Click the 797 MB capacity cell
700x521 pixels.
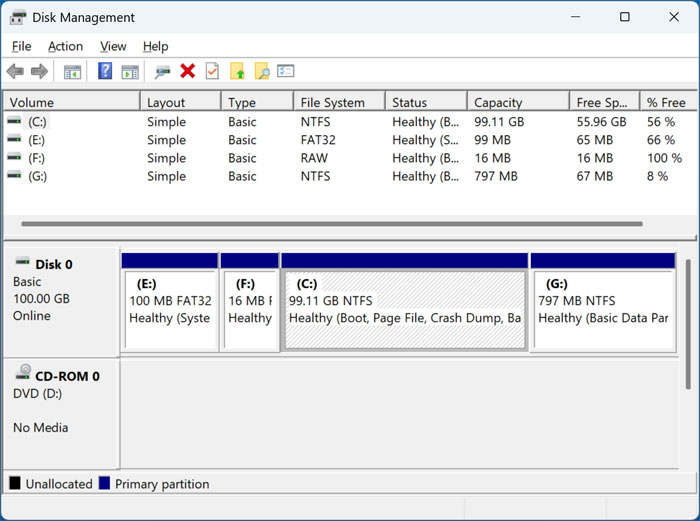tap(496, 176)
